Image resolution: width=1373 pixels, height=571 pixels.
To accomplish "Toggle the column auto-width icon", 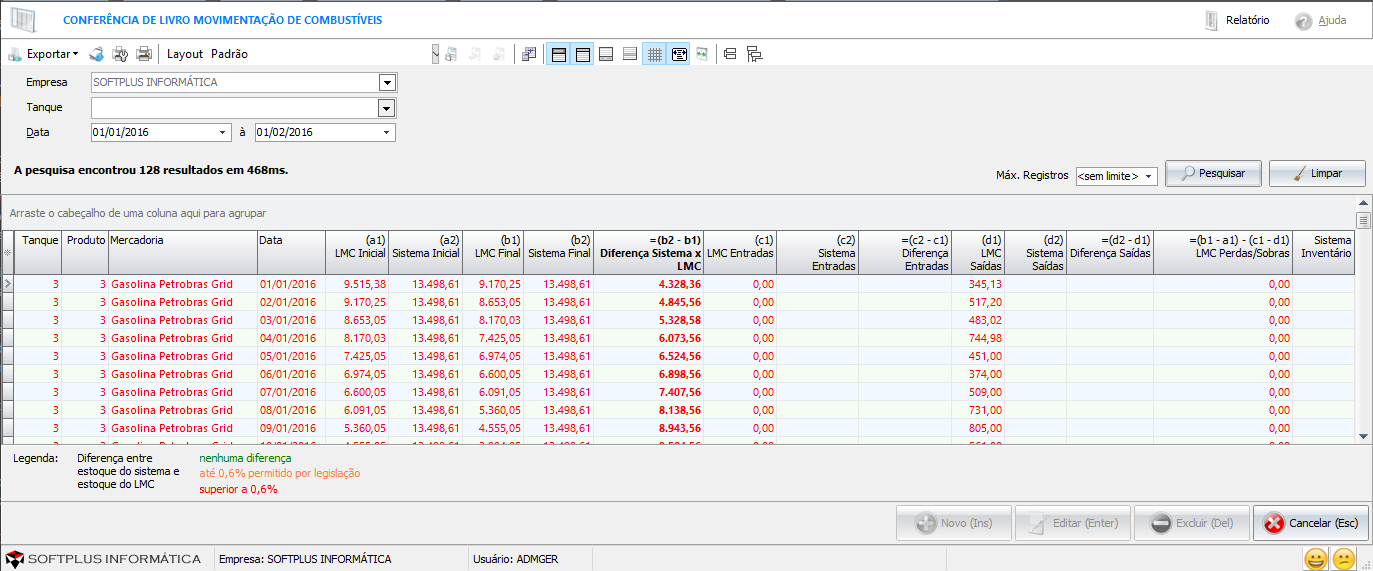I will pos(679,54).
